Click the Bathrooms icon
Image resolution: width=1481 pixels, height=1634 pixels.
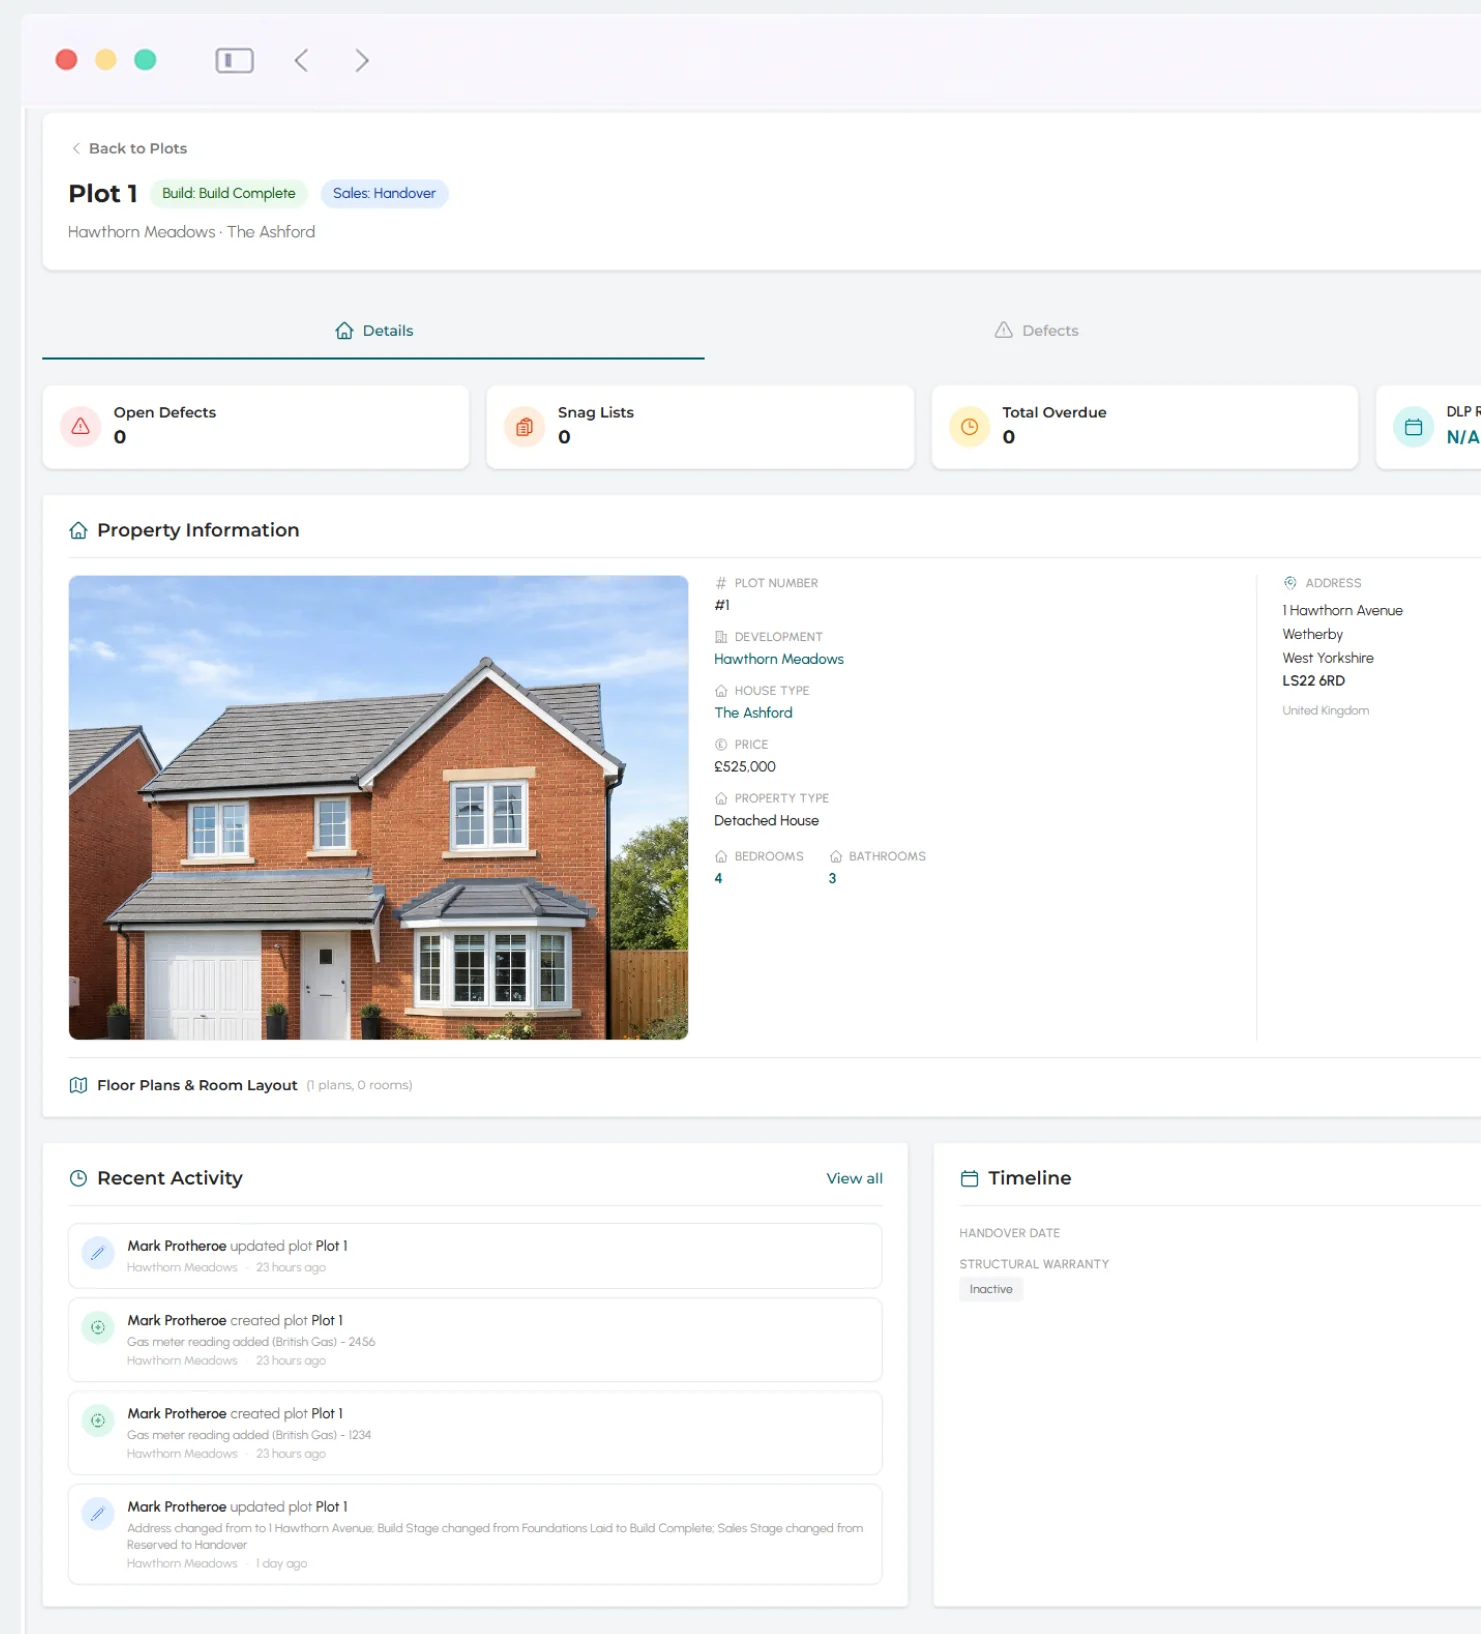[836, 857]
